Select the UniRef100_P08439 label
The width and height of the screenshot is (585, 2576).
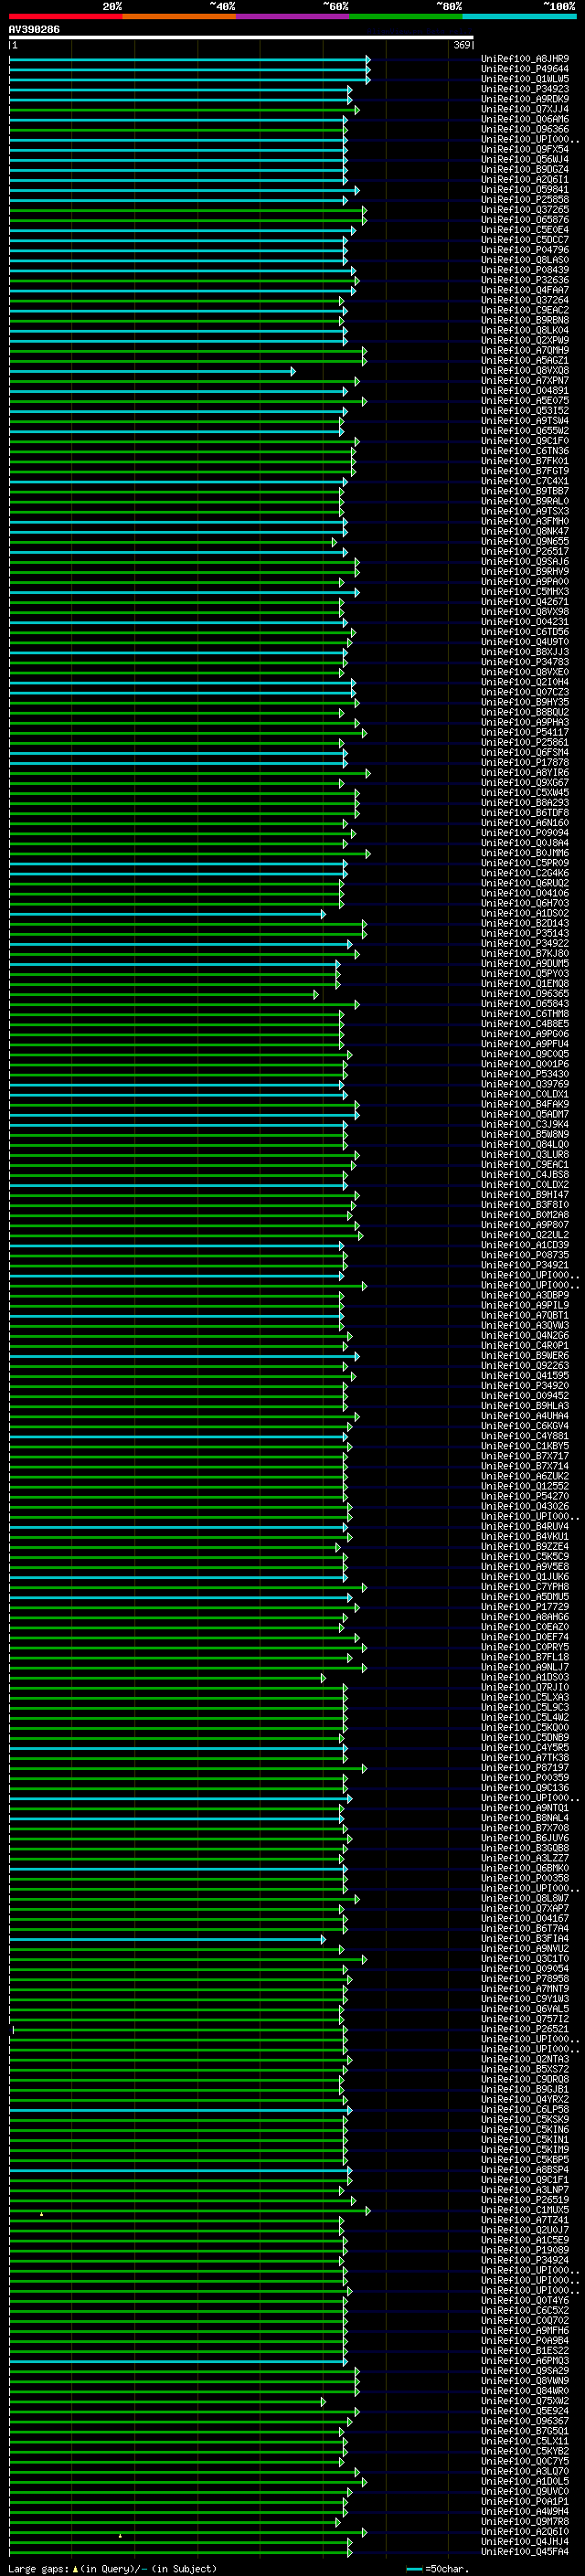525,270
